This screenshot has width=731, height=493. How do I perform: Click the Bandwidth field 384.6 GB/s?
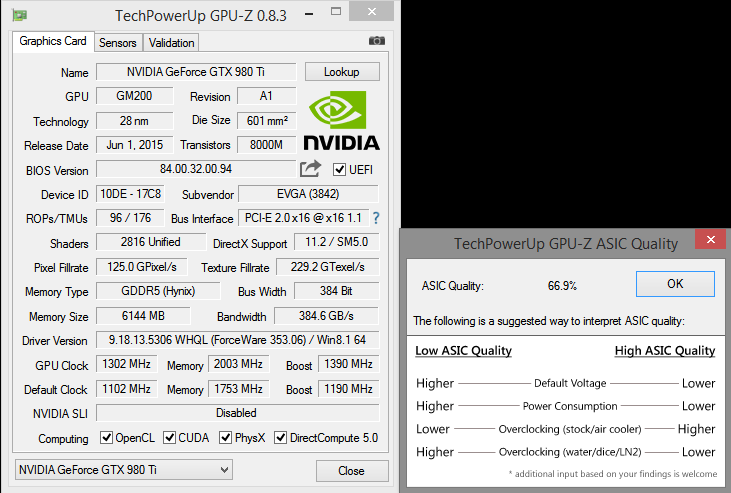coord(326,316)
